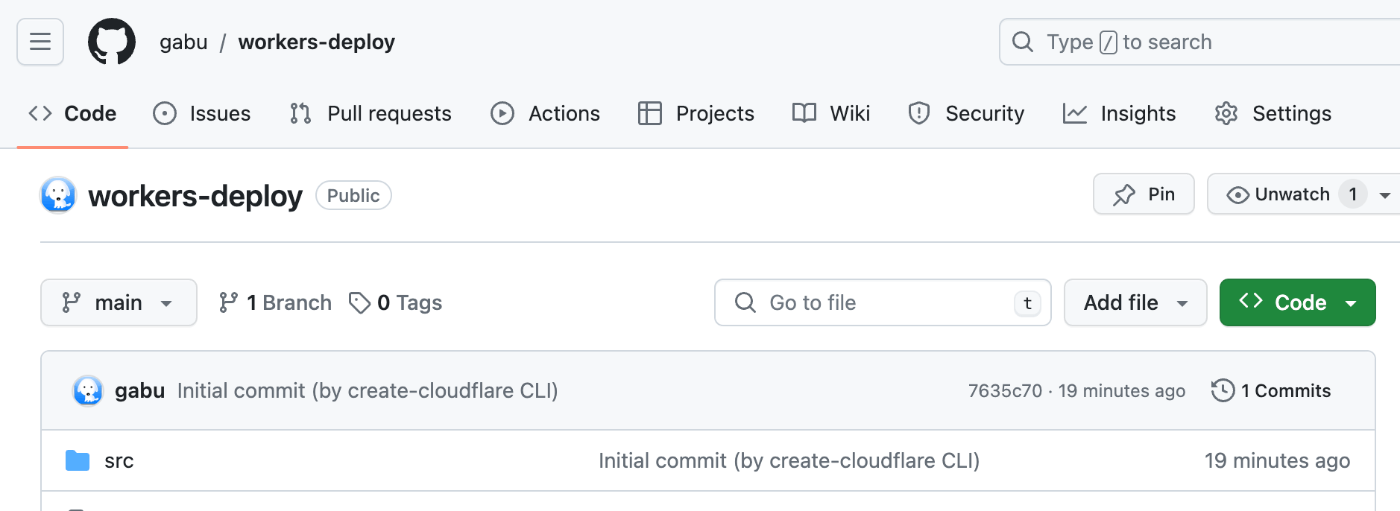Open the hamburger navigation menu

click(x=40, y=42)
